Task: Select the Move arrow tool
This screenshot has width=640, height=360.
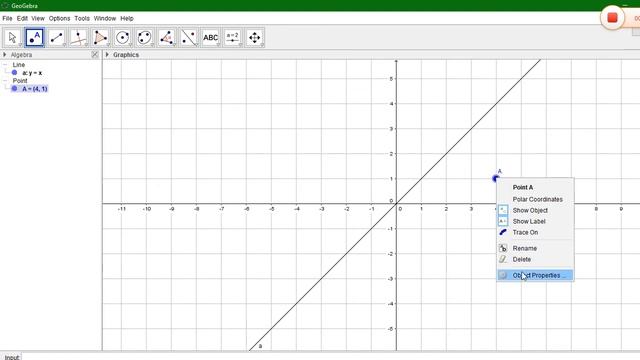Action: pos(13,38)
